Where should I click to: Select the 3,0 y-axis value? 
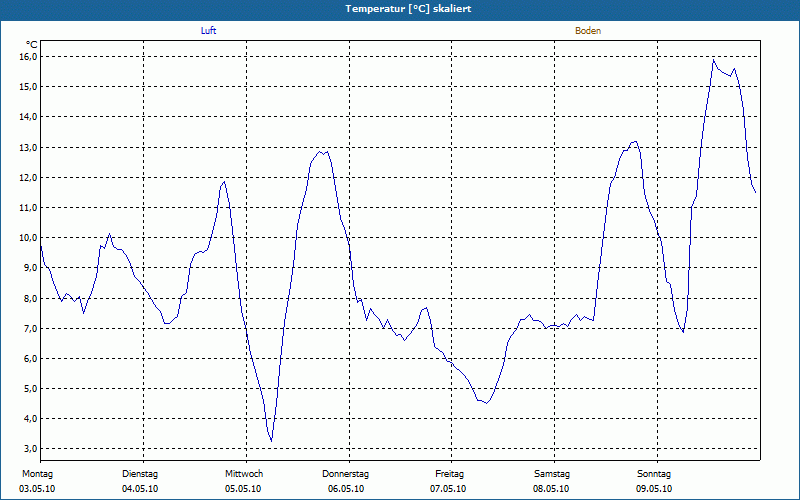tap(31, 449)
